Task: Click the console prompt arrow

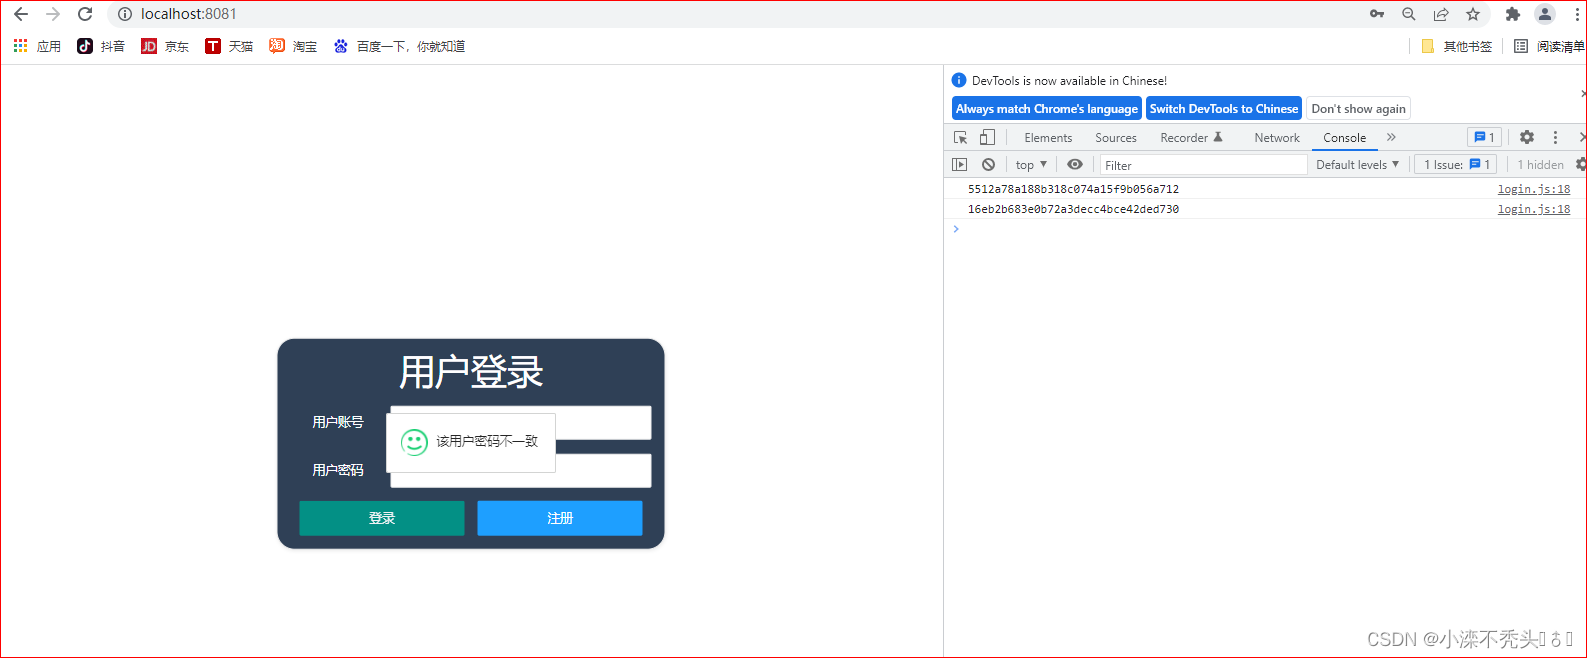Action: click(956, 229)
